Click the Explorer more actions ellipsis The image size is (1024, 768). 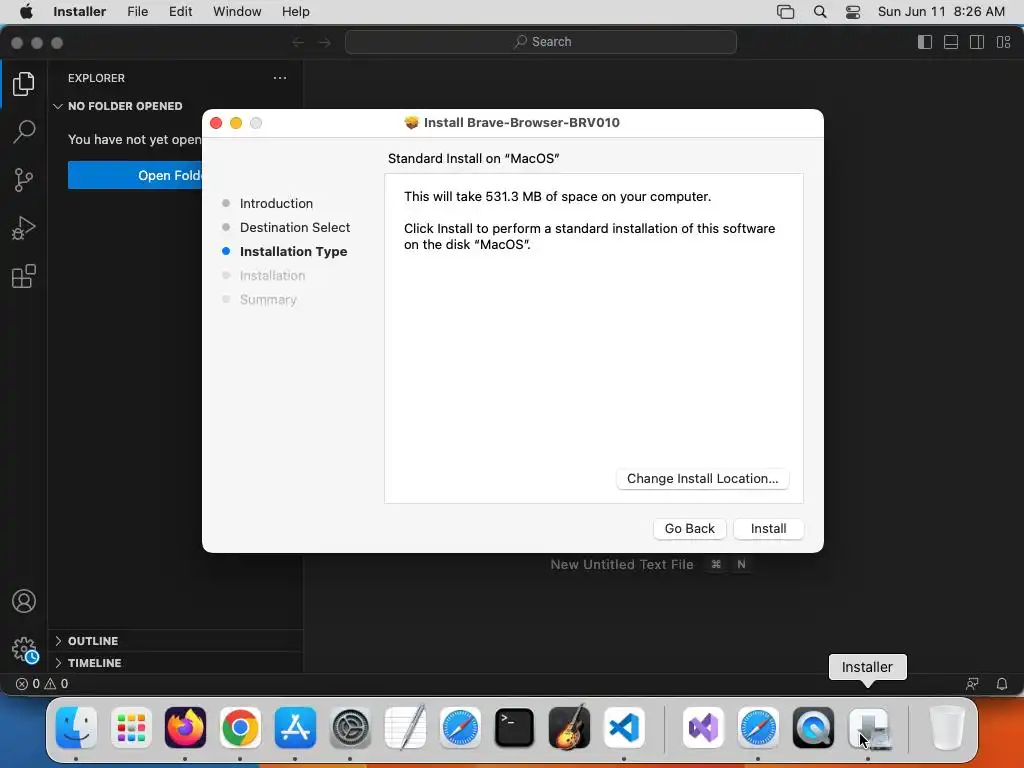coord(280,78)
